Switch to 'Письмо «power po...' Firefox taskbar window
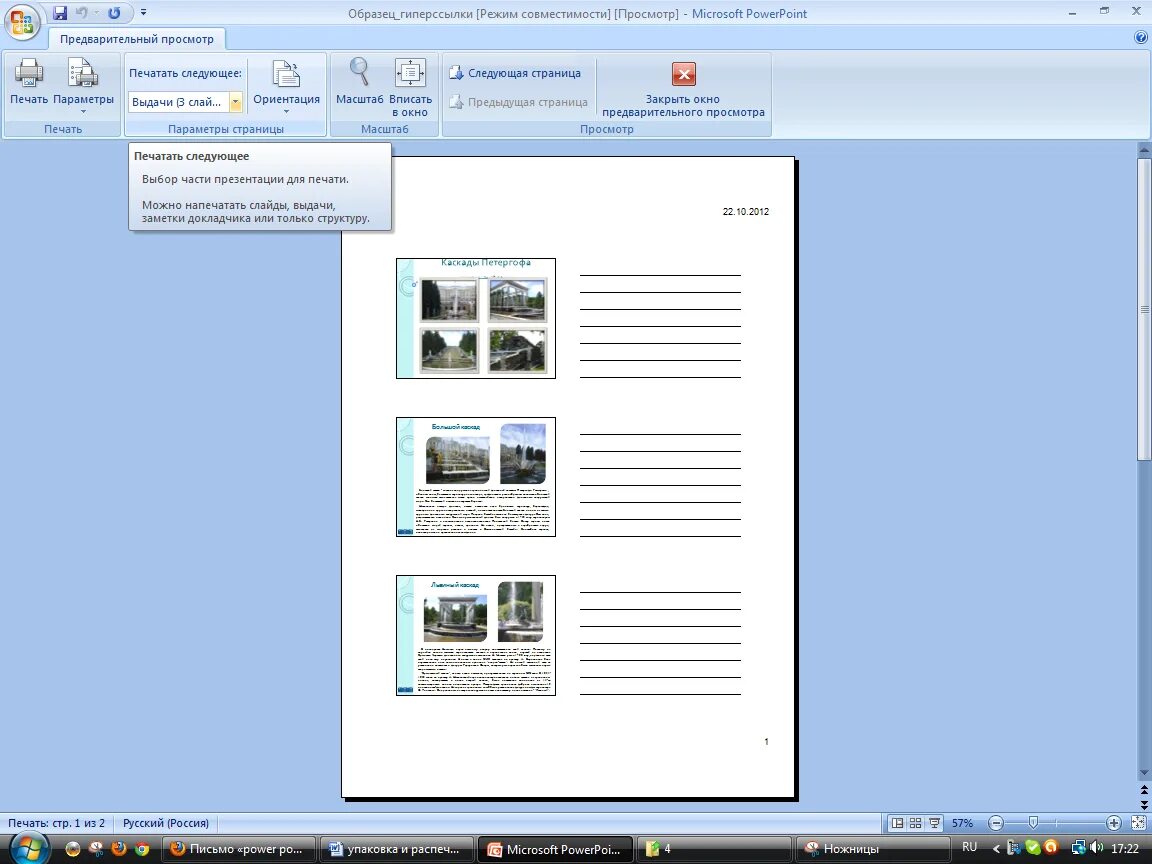 pyautogui.click(x=238, y=849)
